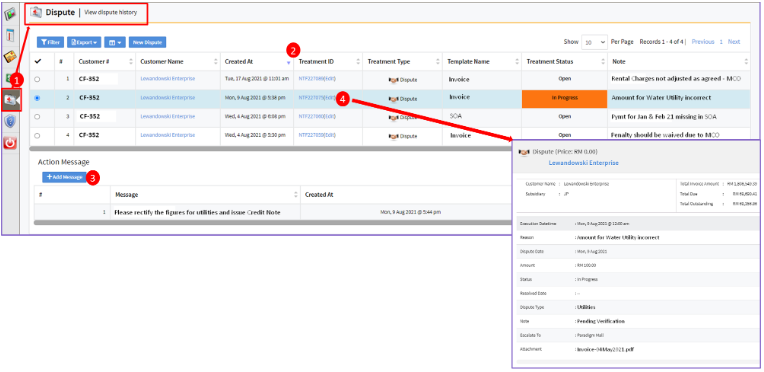This screenshot has width=764, height=372.
Task: Click the horizontal scrollbar under dispute table
Action: 270,147
